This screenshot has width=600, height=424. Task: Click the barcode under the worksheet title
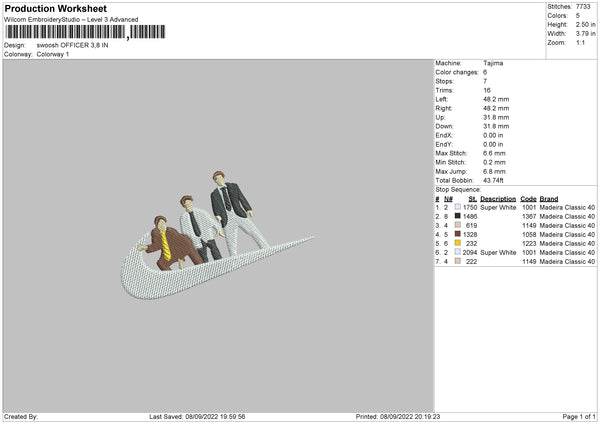tap(85, 32)
